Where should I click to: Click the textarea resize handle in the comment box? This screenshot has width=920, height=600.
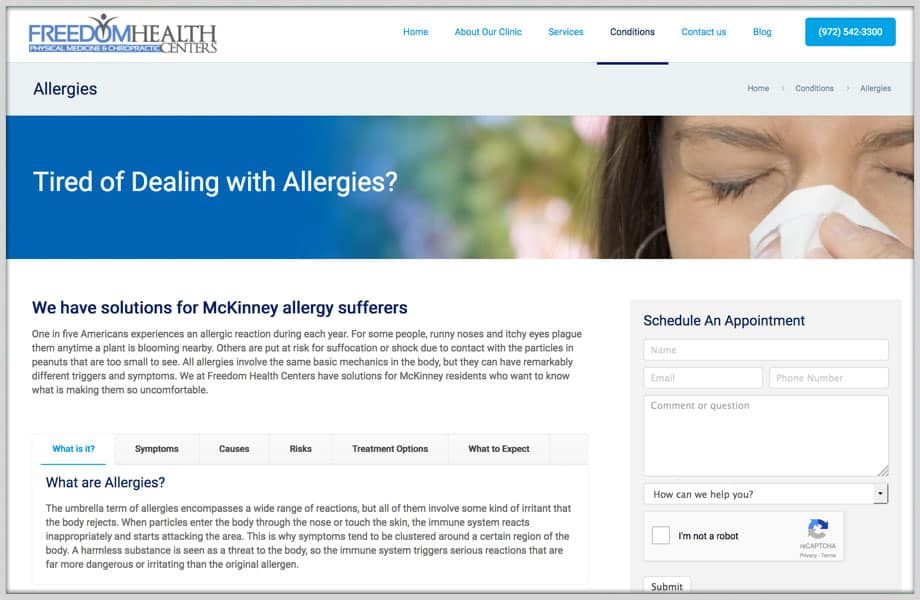883,470
